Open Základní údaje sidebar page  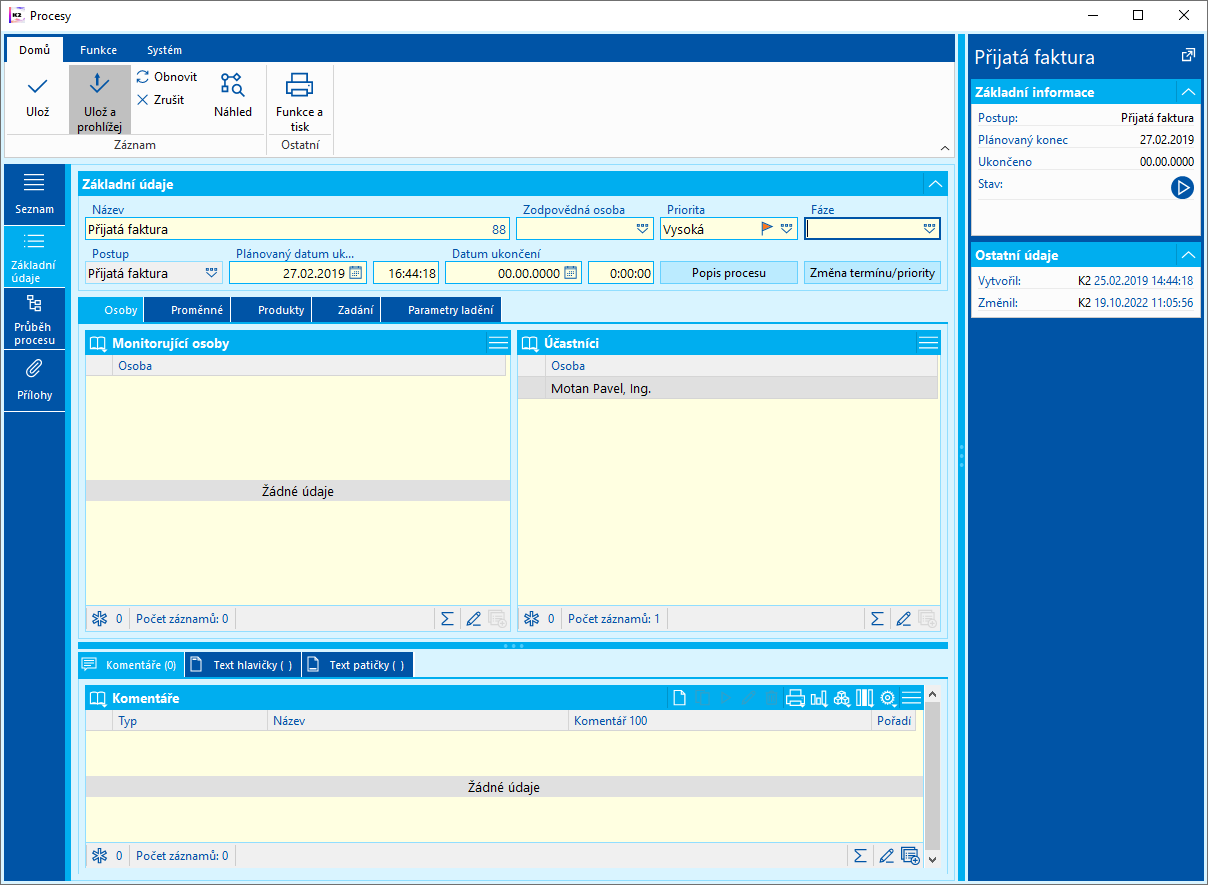tap(34, 257)
